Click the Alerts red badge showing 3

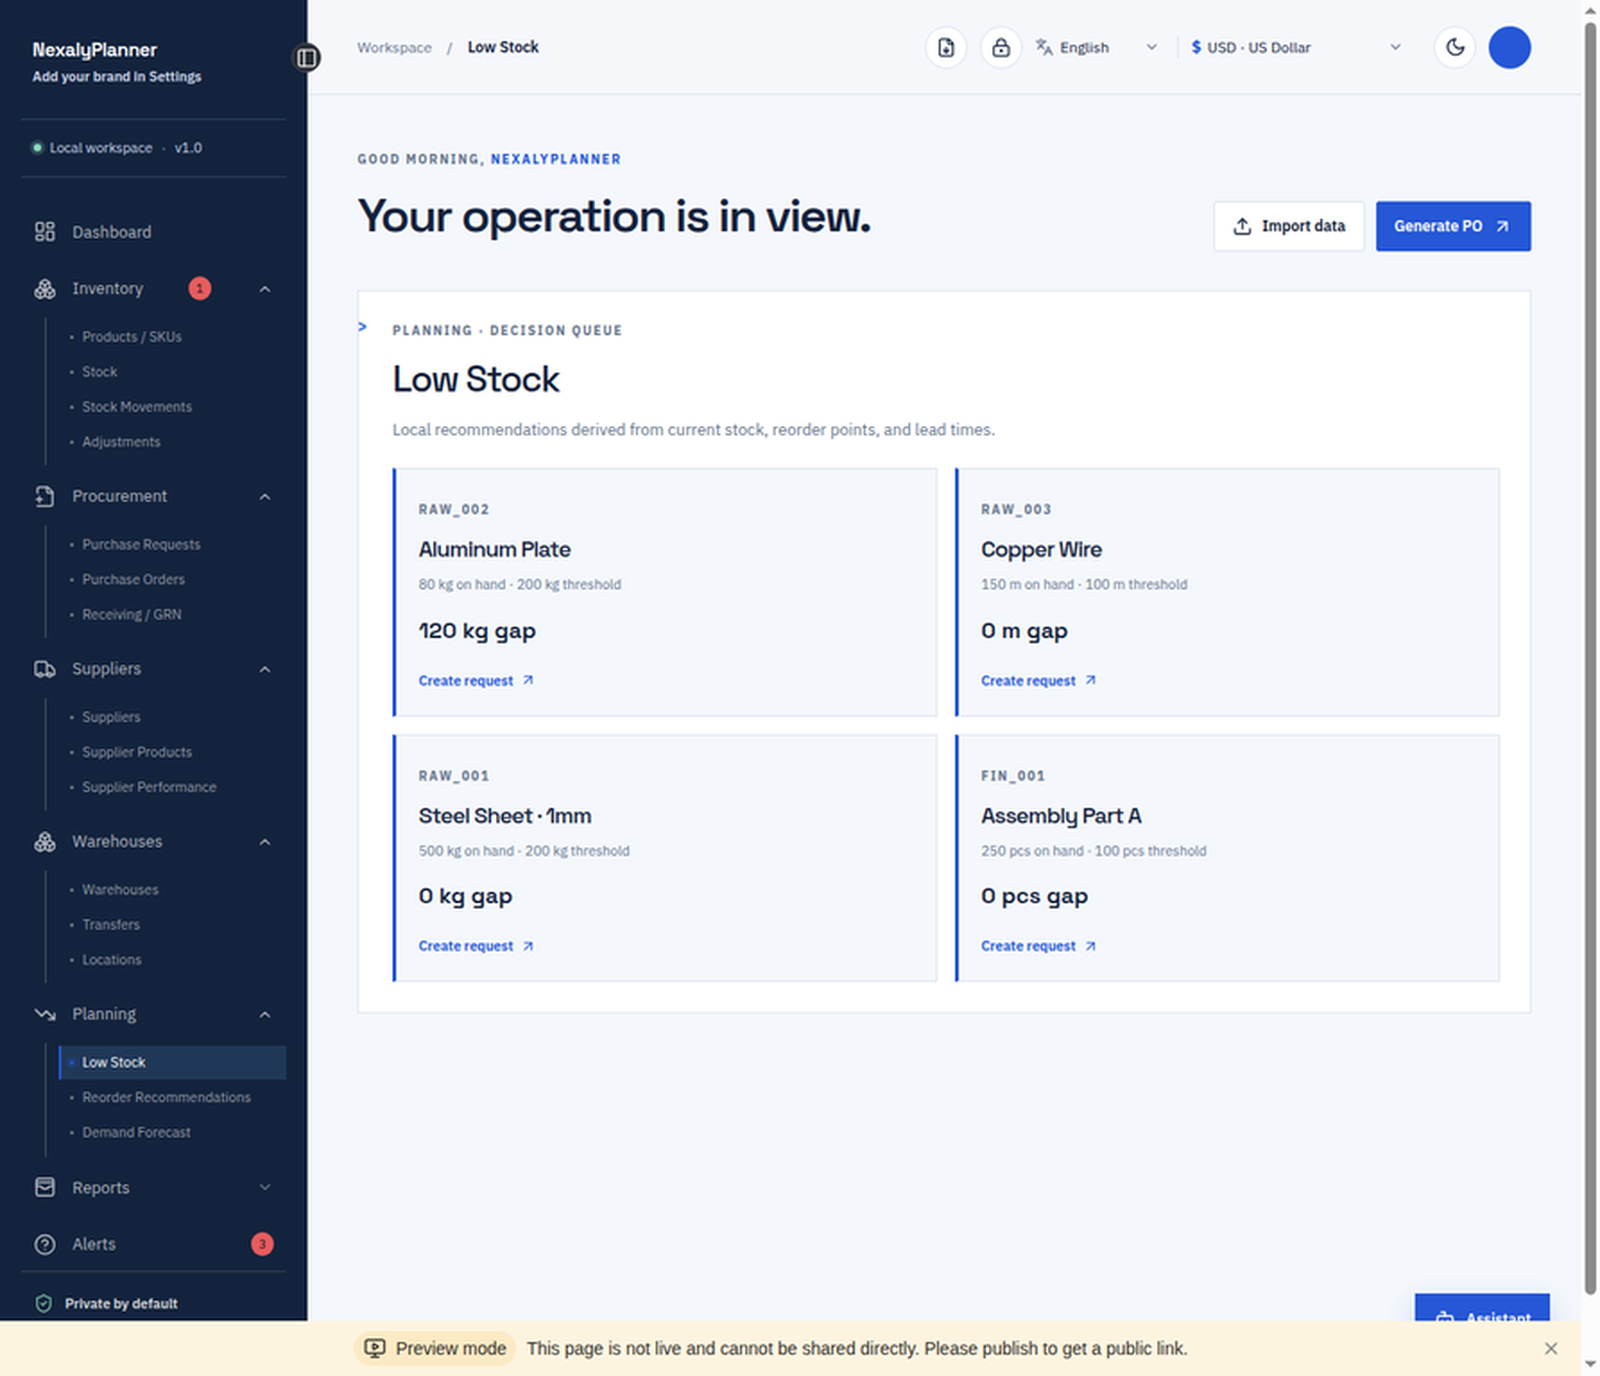point(262,1244)
